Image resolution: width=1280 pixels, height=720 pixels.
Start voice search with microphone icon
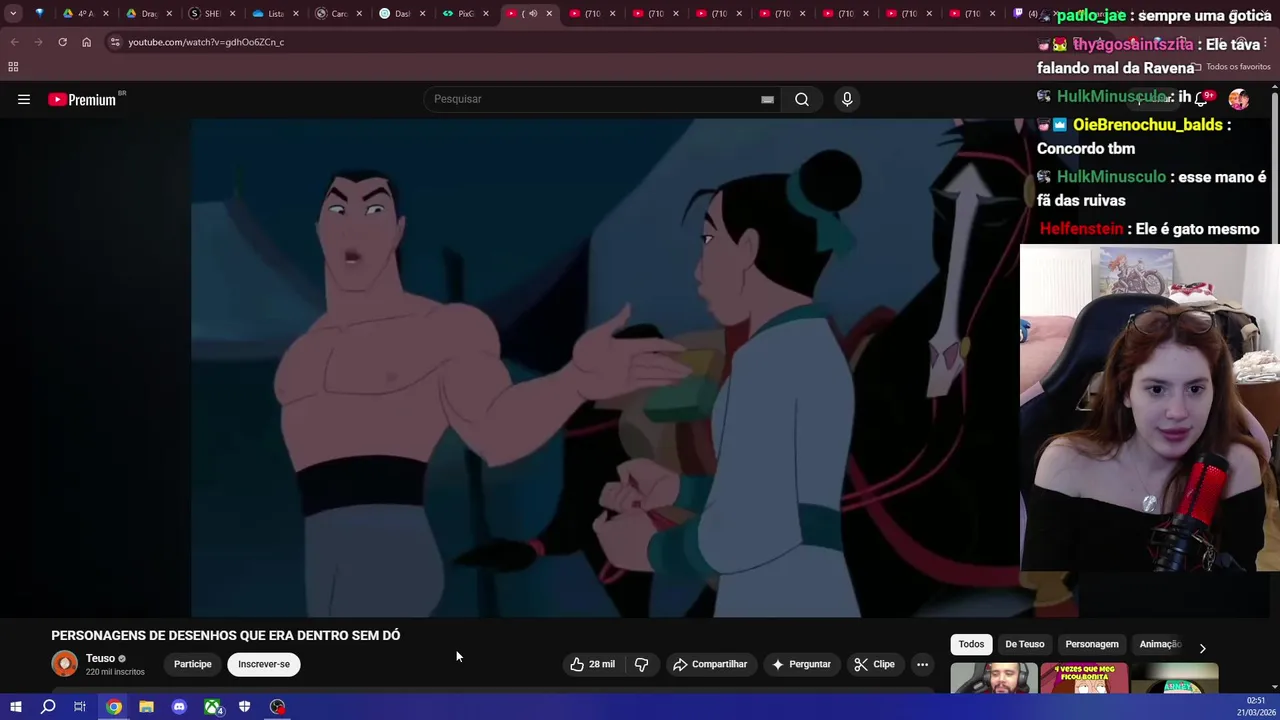click(x=847, y=99)
